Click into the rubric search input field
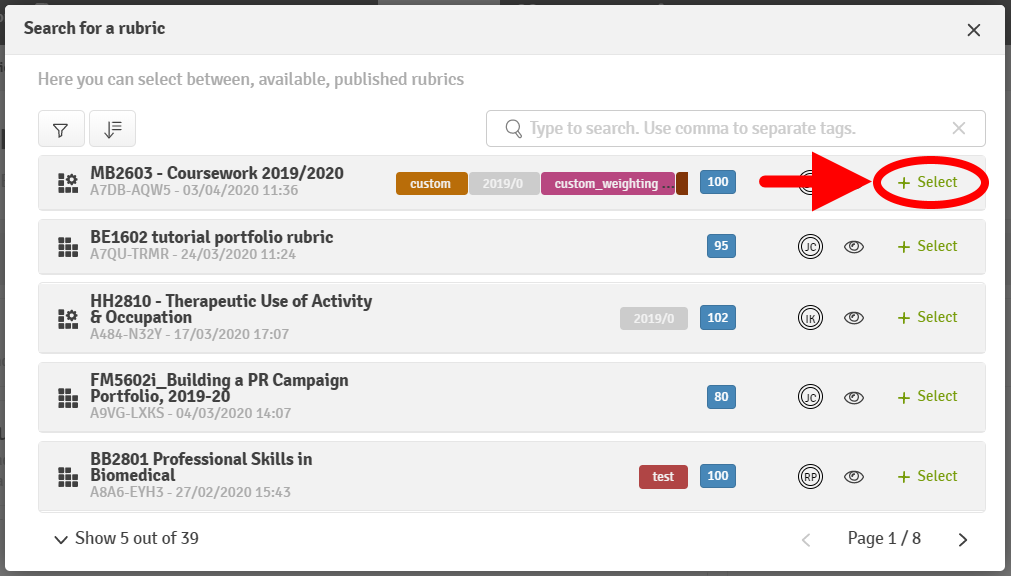 coord(730,128)
